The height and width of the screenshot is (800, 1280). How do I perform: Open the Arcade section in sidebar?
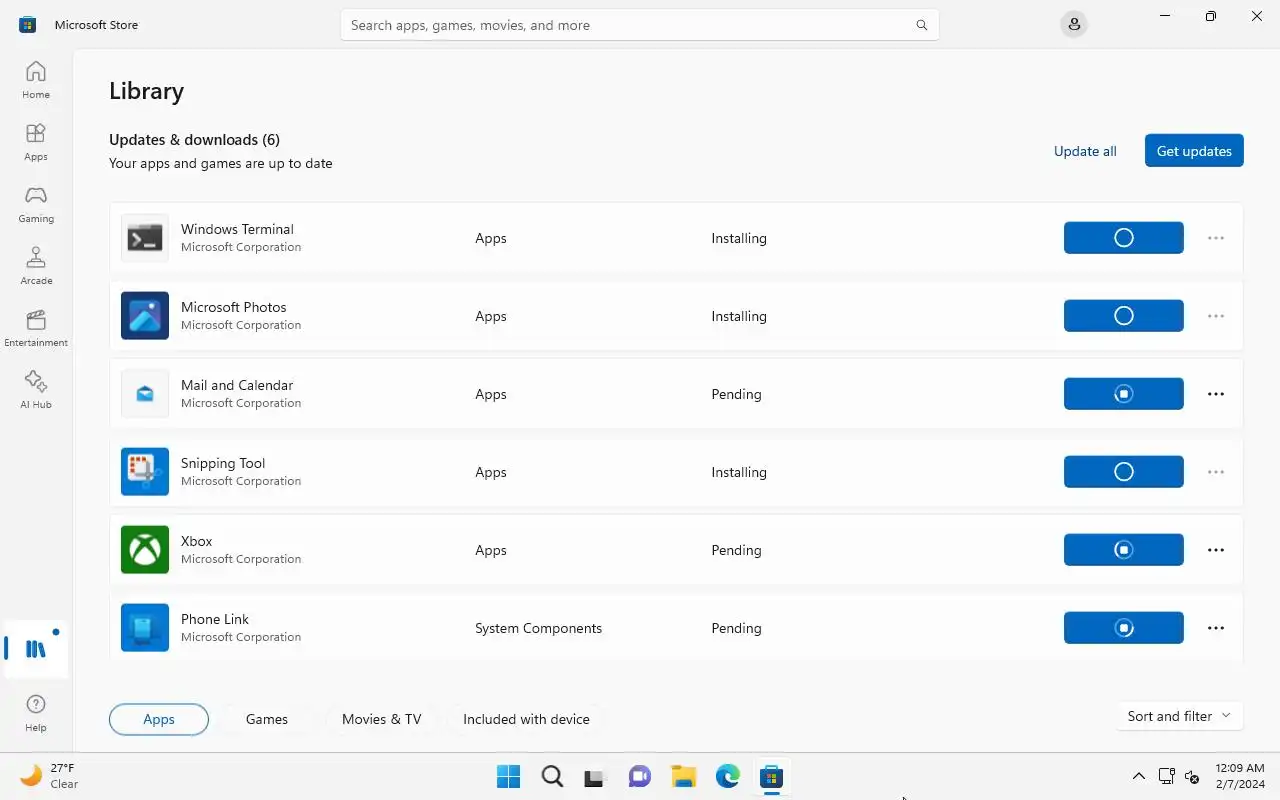tap(36, 266)
